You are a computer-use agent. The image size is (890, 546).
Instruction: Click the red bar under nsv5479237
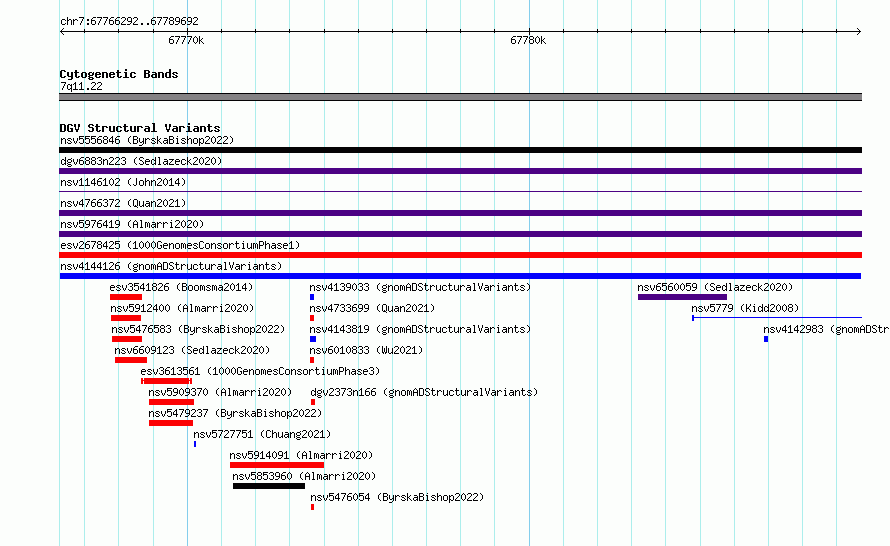tap(171, 423)
